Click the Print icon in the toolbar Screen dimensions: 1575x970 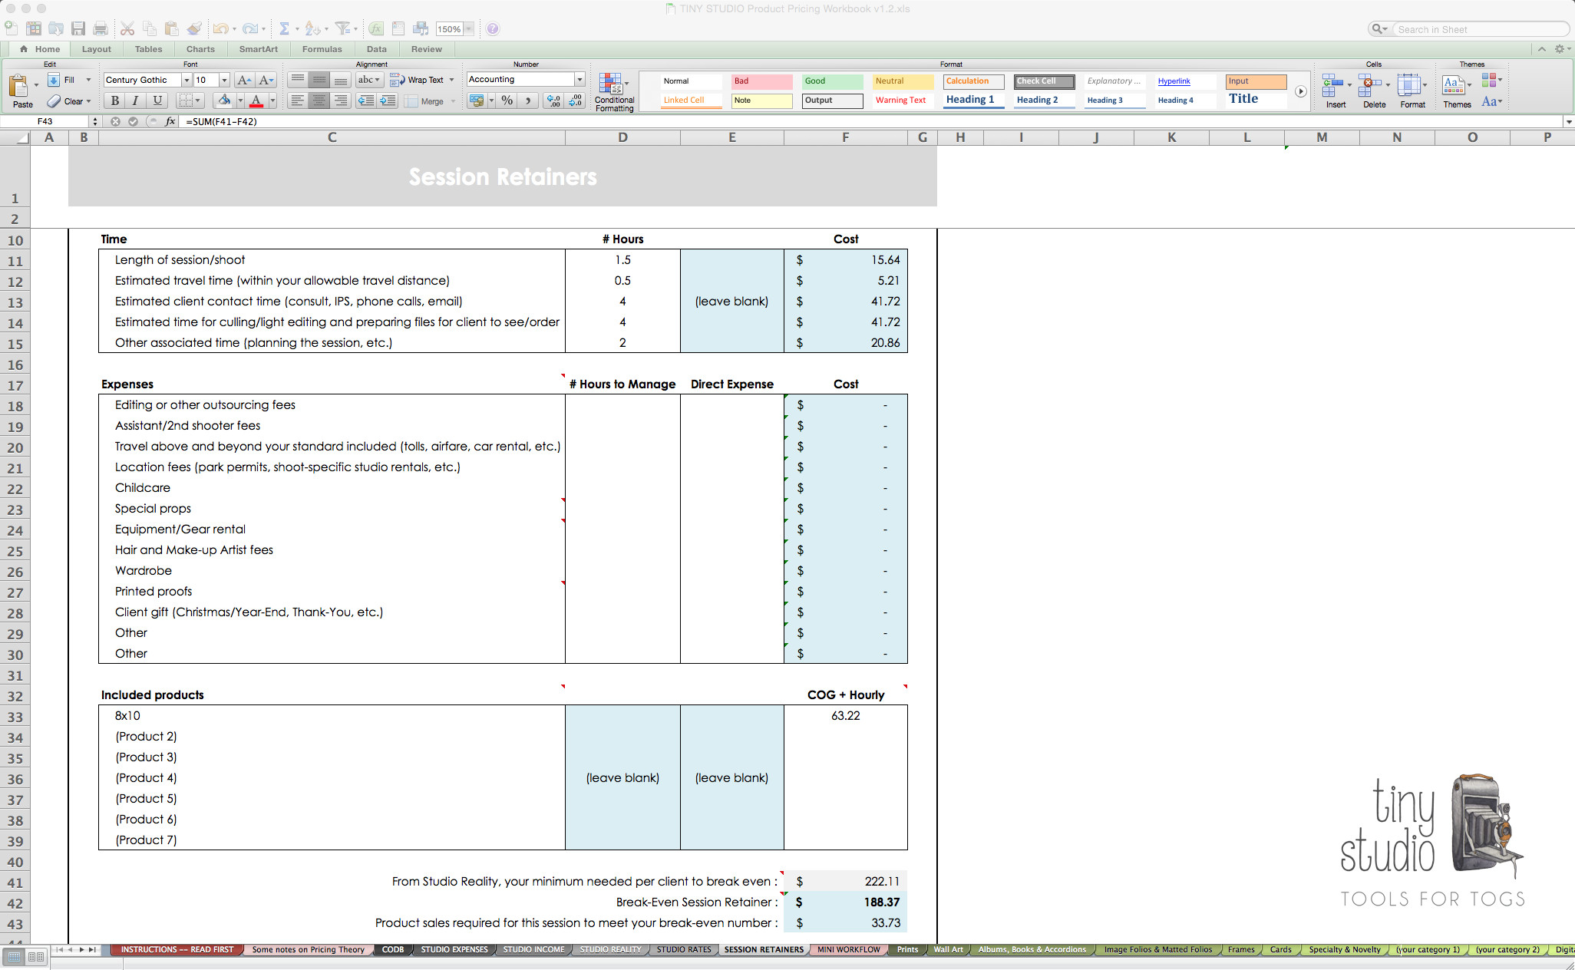(100, 29)
